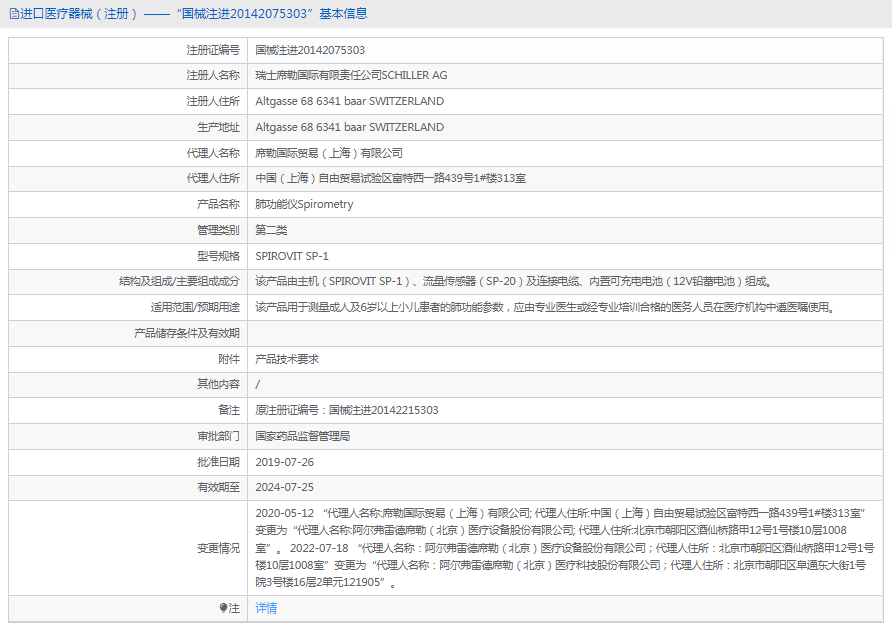Screen dimensions: 892x628
Task: Click approving department 国家药品监督管理局
Action: coord(302,436)
